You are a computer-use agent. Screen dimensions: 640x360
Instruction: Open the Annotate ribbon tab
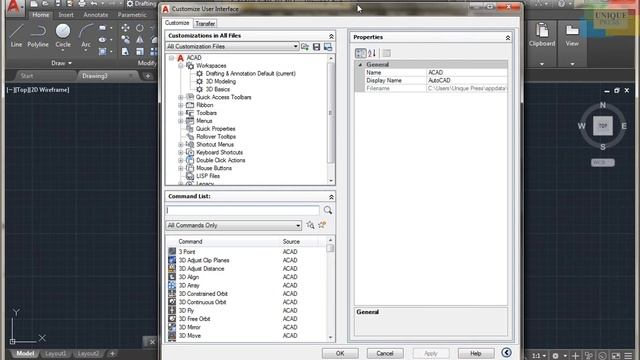(96, 15)
